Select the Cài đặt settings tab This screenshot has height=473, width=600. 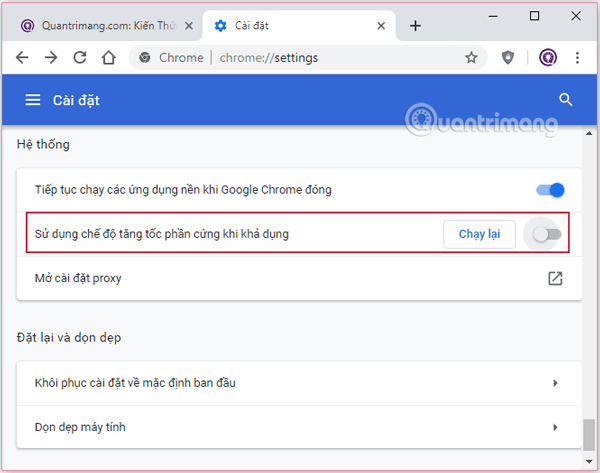299,26
